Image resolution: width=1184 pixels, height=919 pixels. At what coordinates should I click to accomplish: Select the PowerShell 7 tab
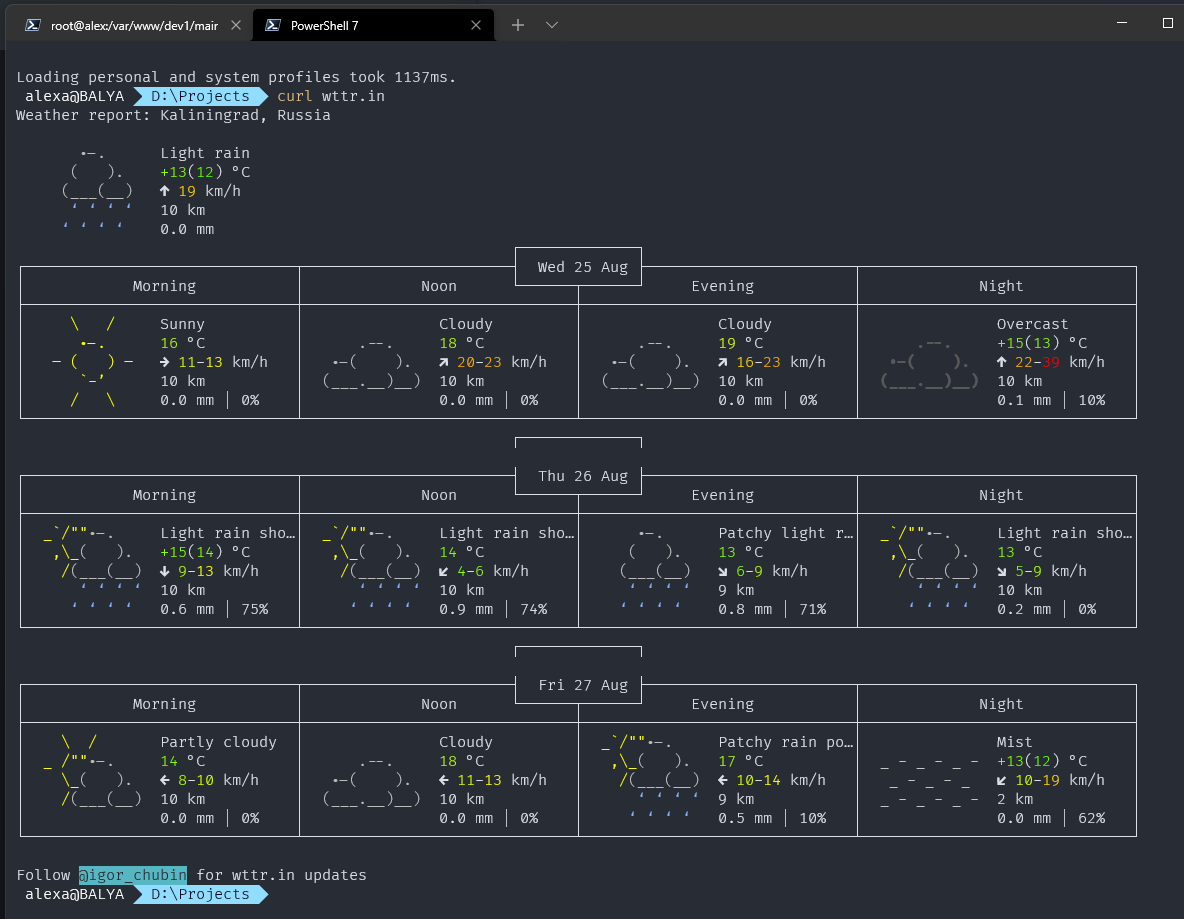[324, 26]
